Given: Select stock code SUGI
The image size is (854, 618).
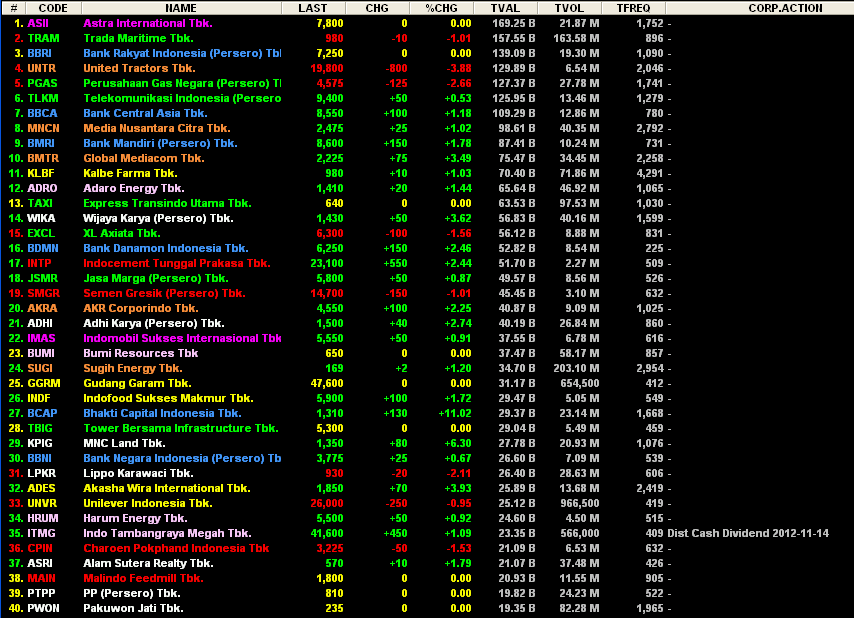Looking at the screenshot, I should click(x=40, y=368).
